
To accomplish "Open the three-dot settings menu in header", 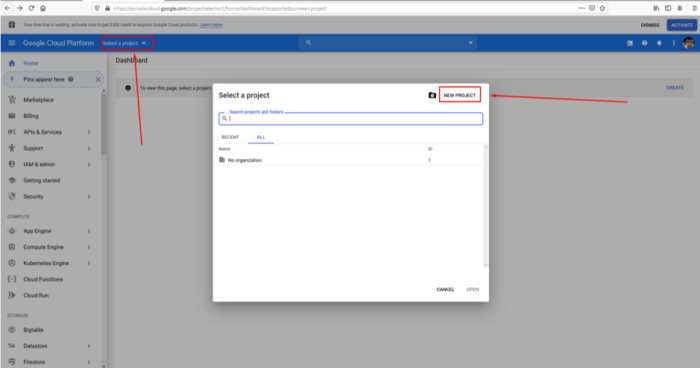I will pos(674,43).
